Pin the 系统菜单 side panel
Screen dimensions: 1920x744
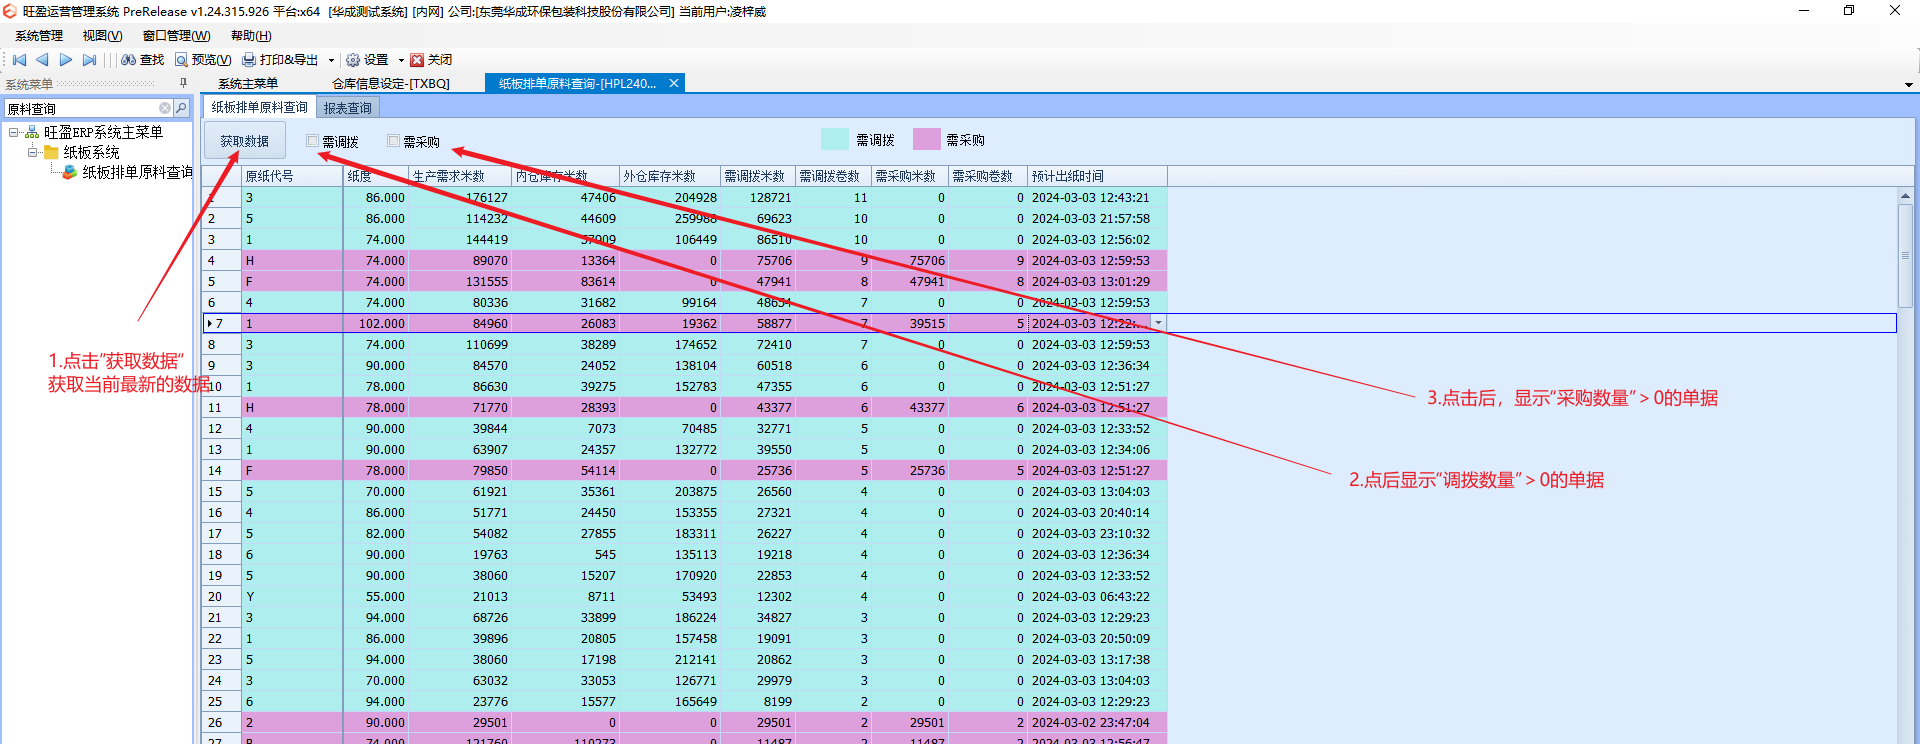pos(183,84)
